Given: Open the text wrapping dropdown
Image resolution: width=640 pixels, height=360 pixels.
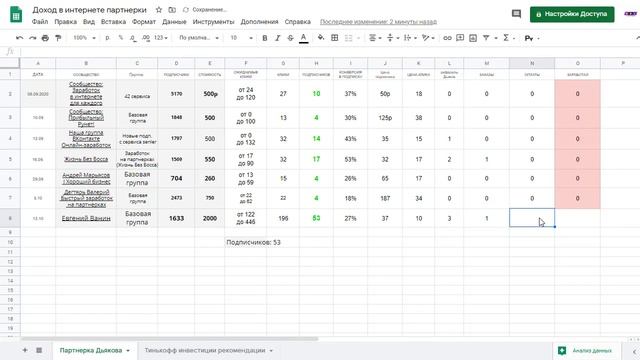Looking at the screenshot, I should [x=410, y=38].
